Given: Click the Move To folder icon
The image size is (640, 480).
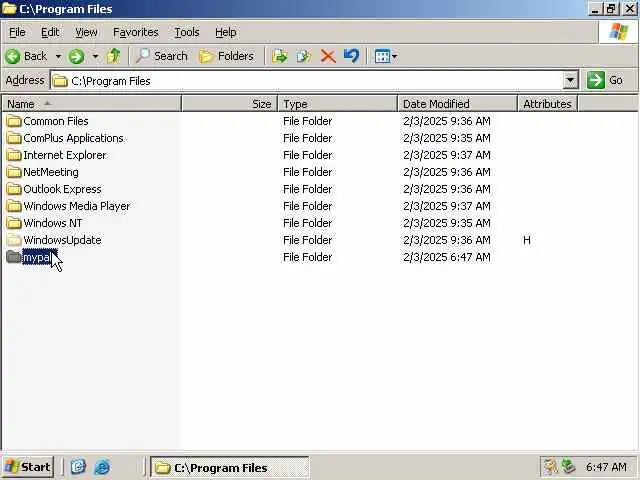Looking at the screenshot, I should pos(280,56).
